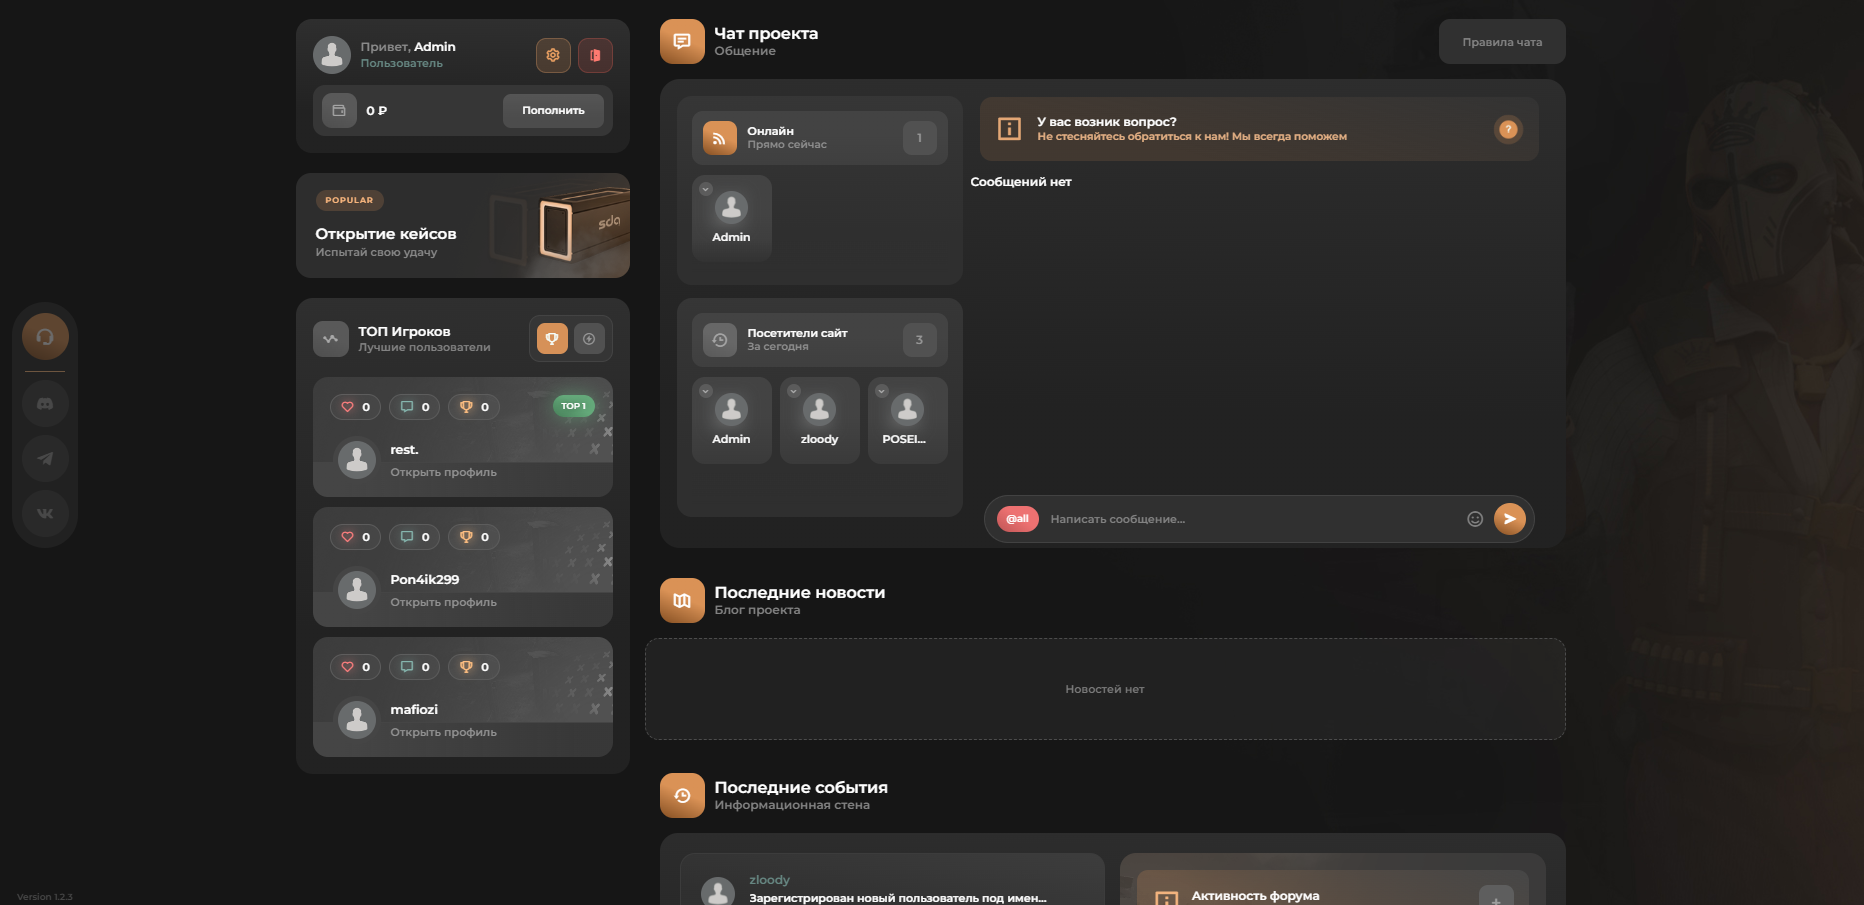Click the emoji smiley icon in chat
This screenshot has height=905, width=1864.
1474,519
